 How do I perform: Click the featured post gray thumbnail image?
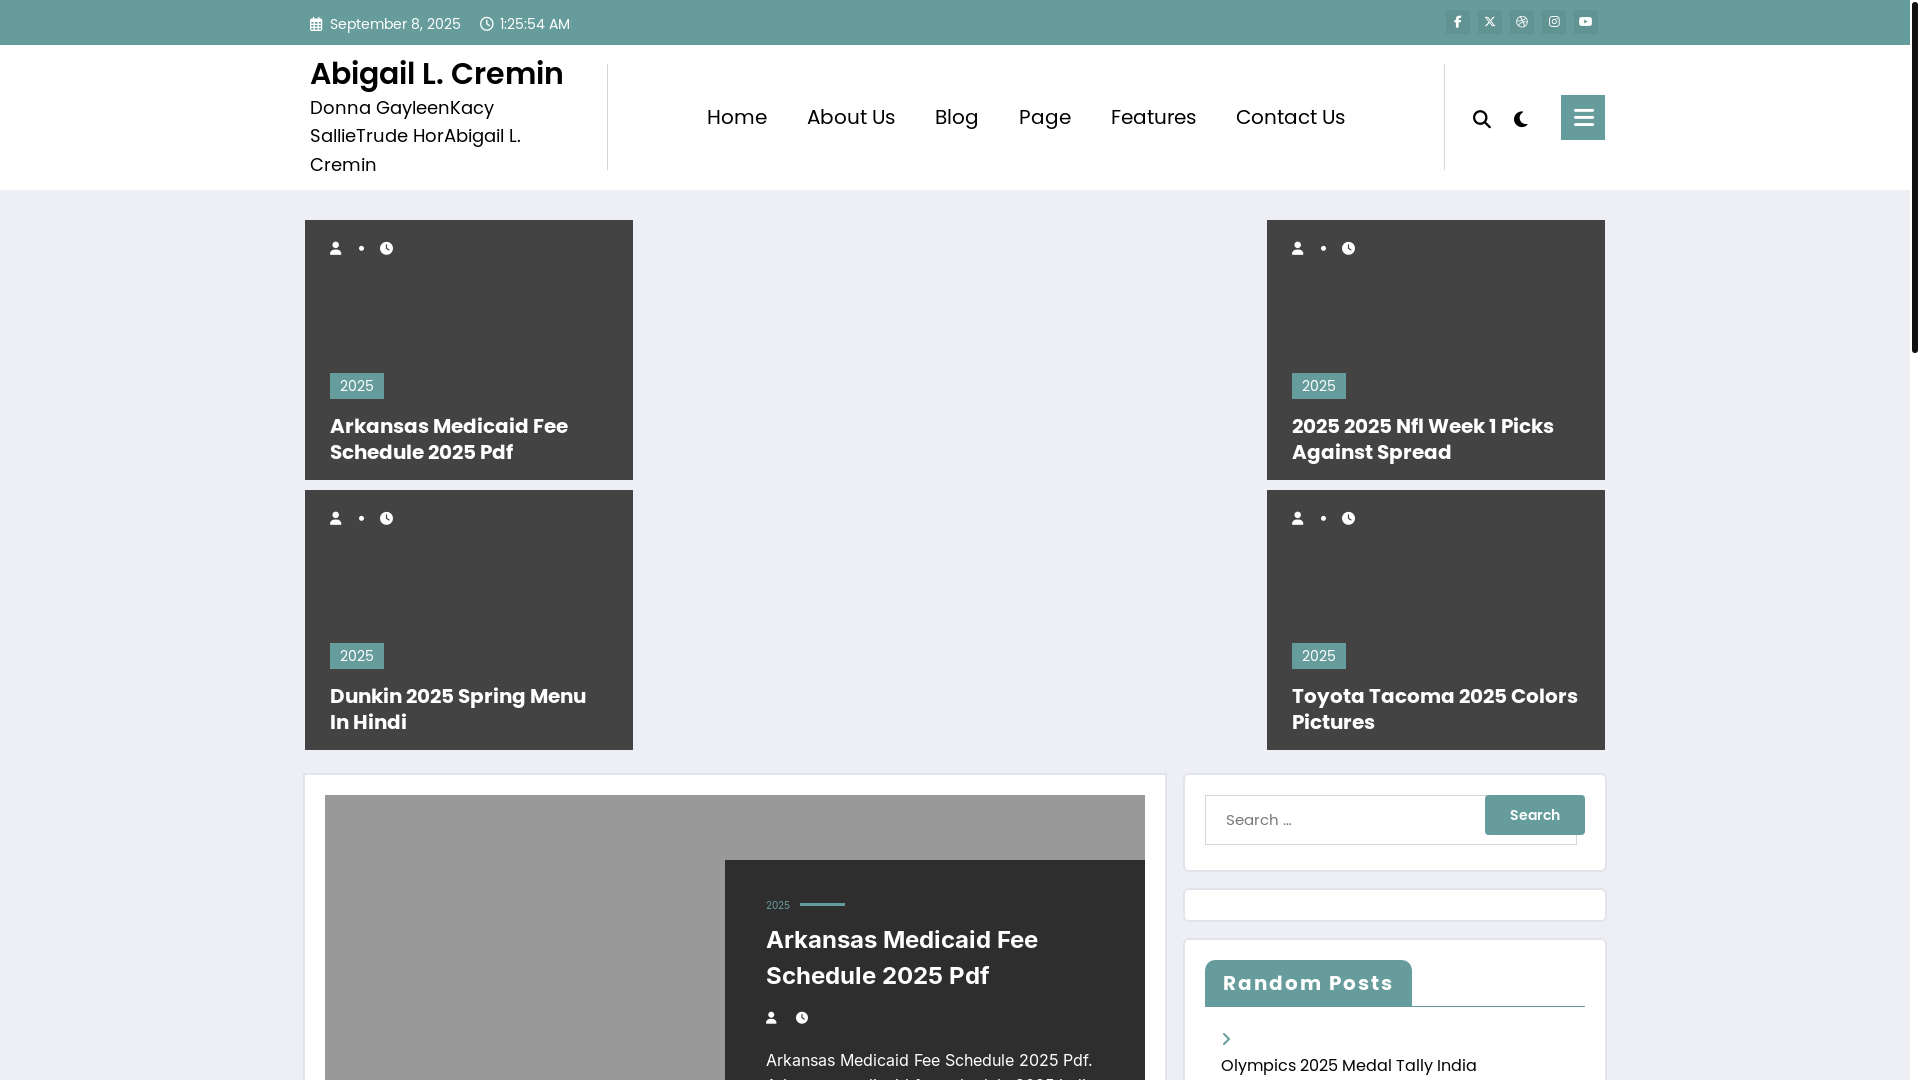(525, 938)
